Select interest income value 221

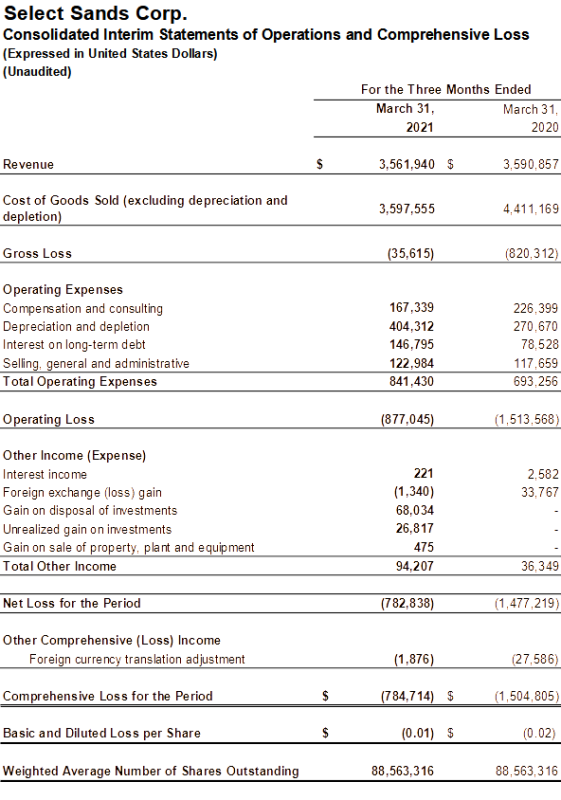[424, 473]
